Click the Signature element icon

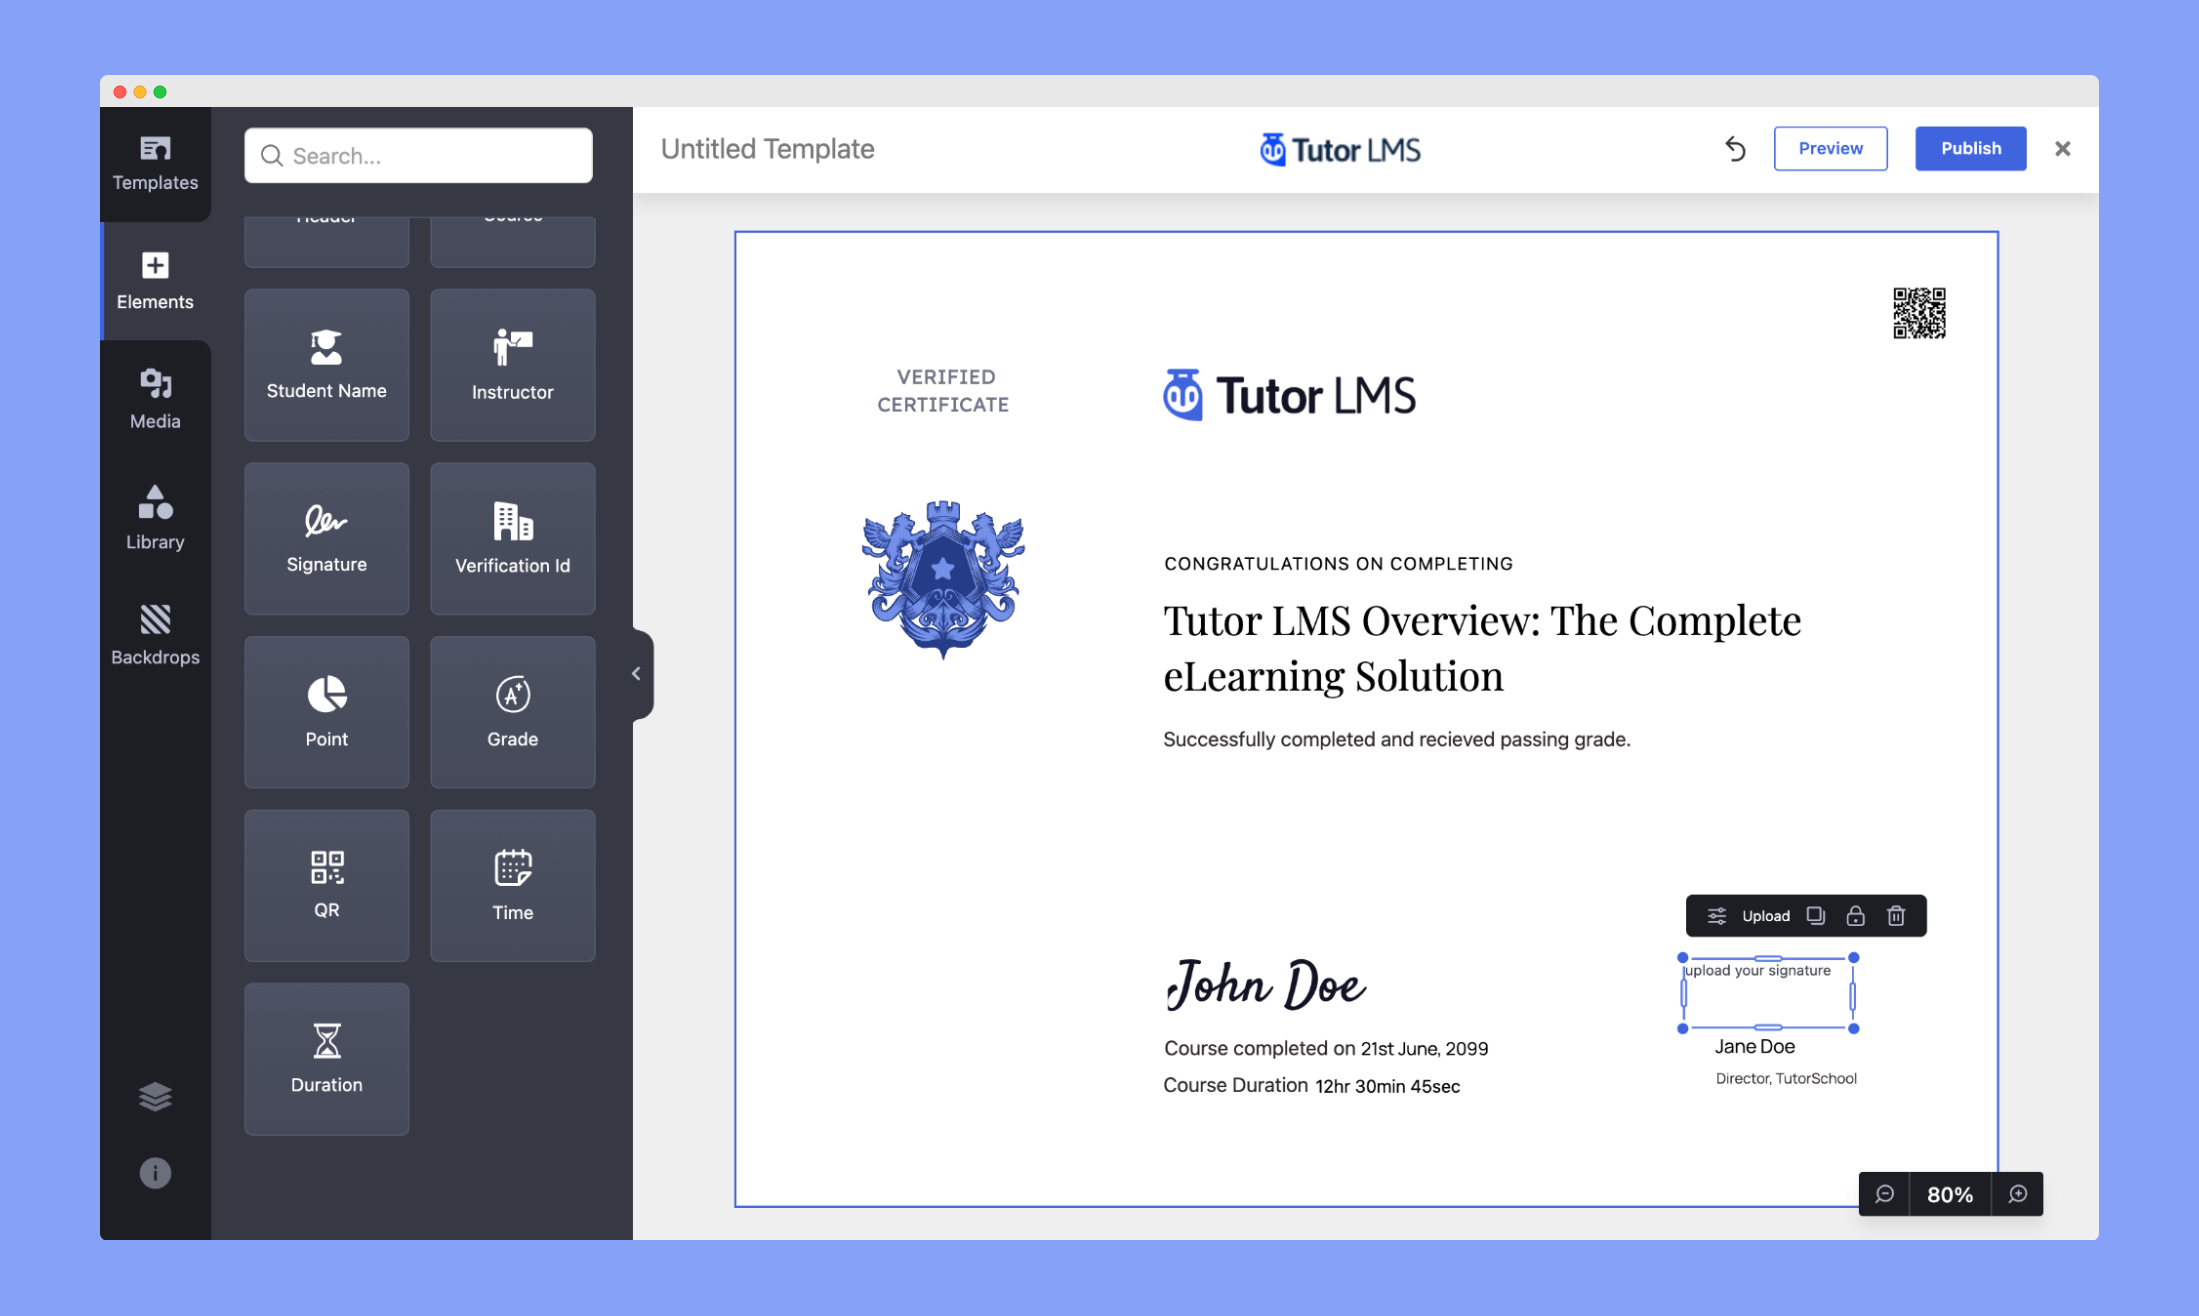point(324,523)
